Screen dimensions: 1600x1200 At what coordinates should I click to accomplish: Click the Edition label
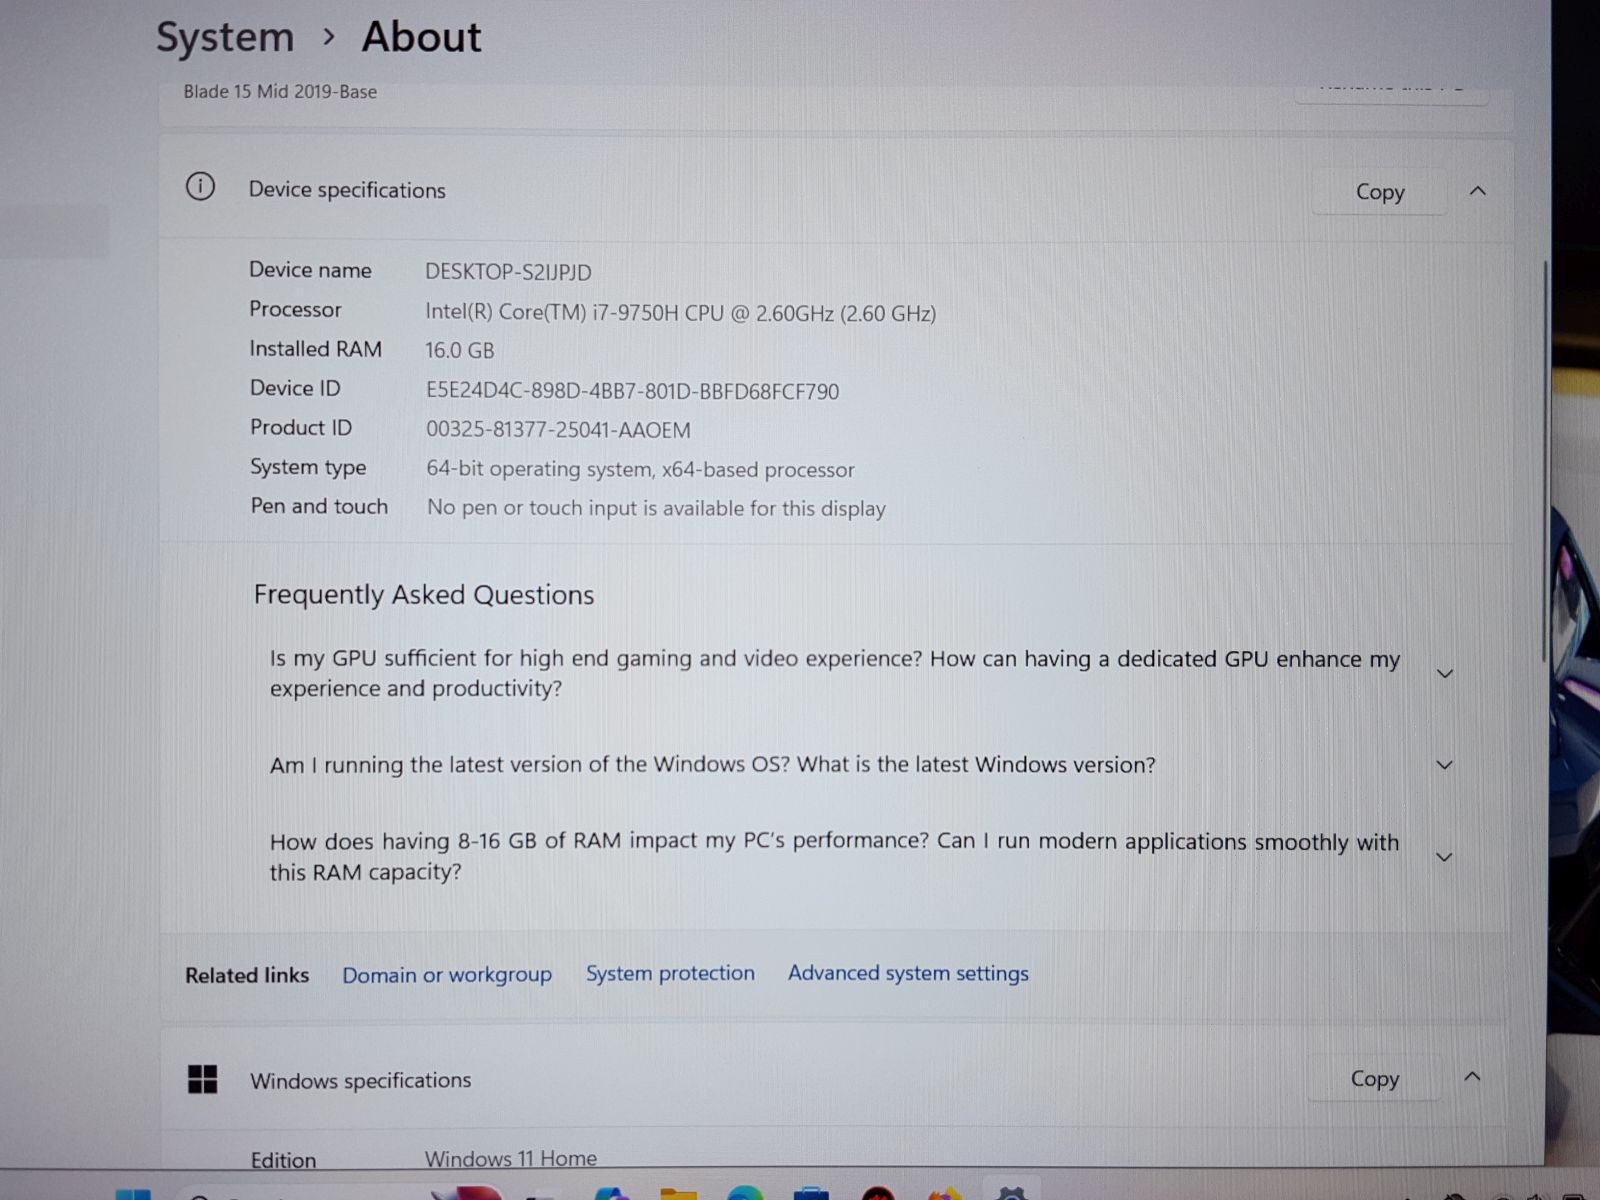point(283,1160)
